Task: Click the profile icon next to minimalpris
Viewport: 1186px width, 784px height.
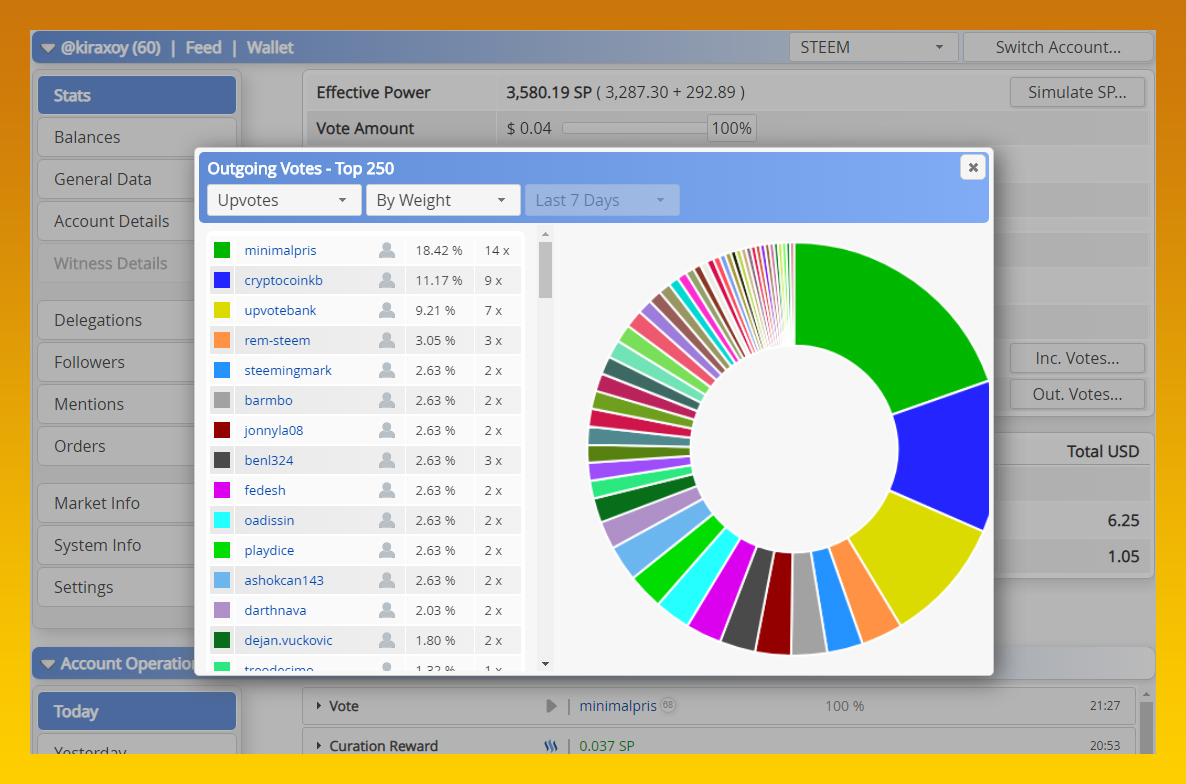Action: [387, 251]
